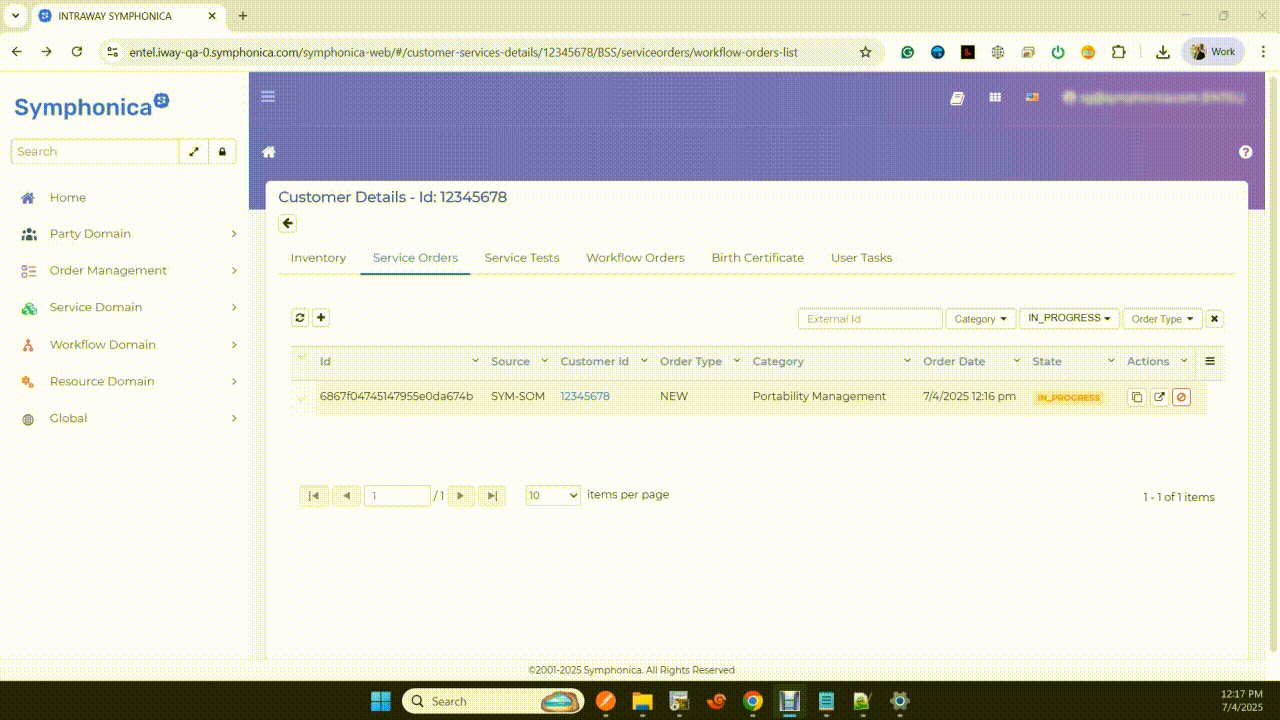Copy the order in the Actions column
The width and height of the screenshot is (1280, 720).
pos(1137,397)
